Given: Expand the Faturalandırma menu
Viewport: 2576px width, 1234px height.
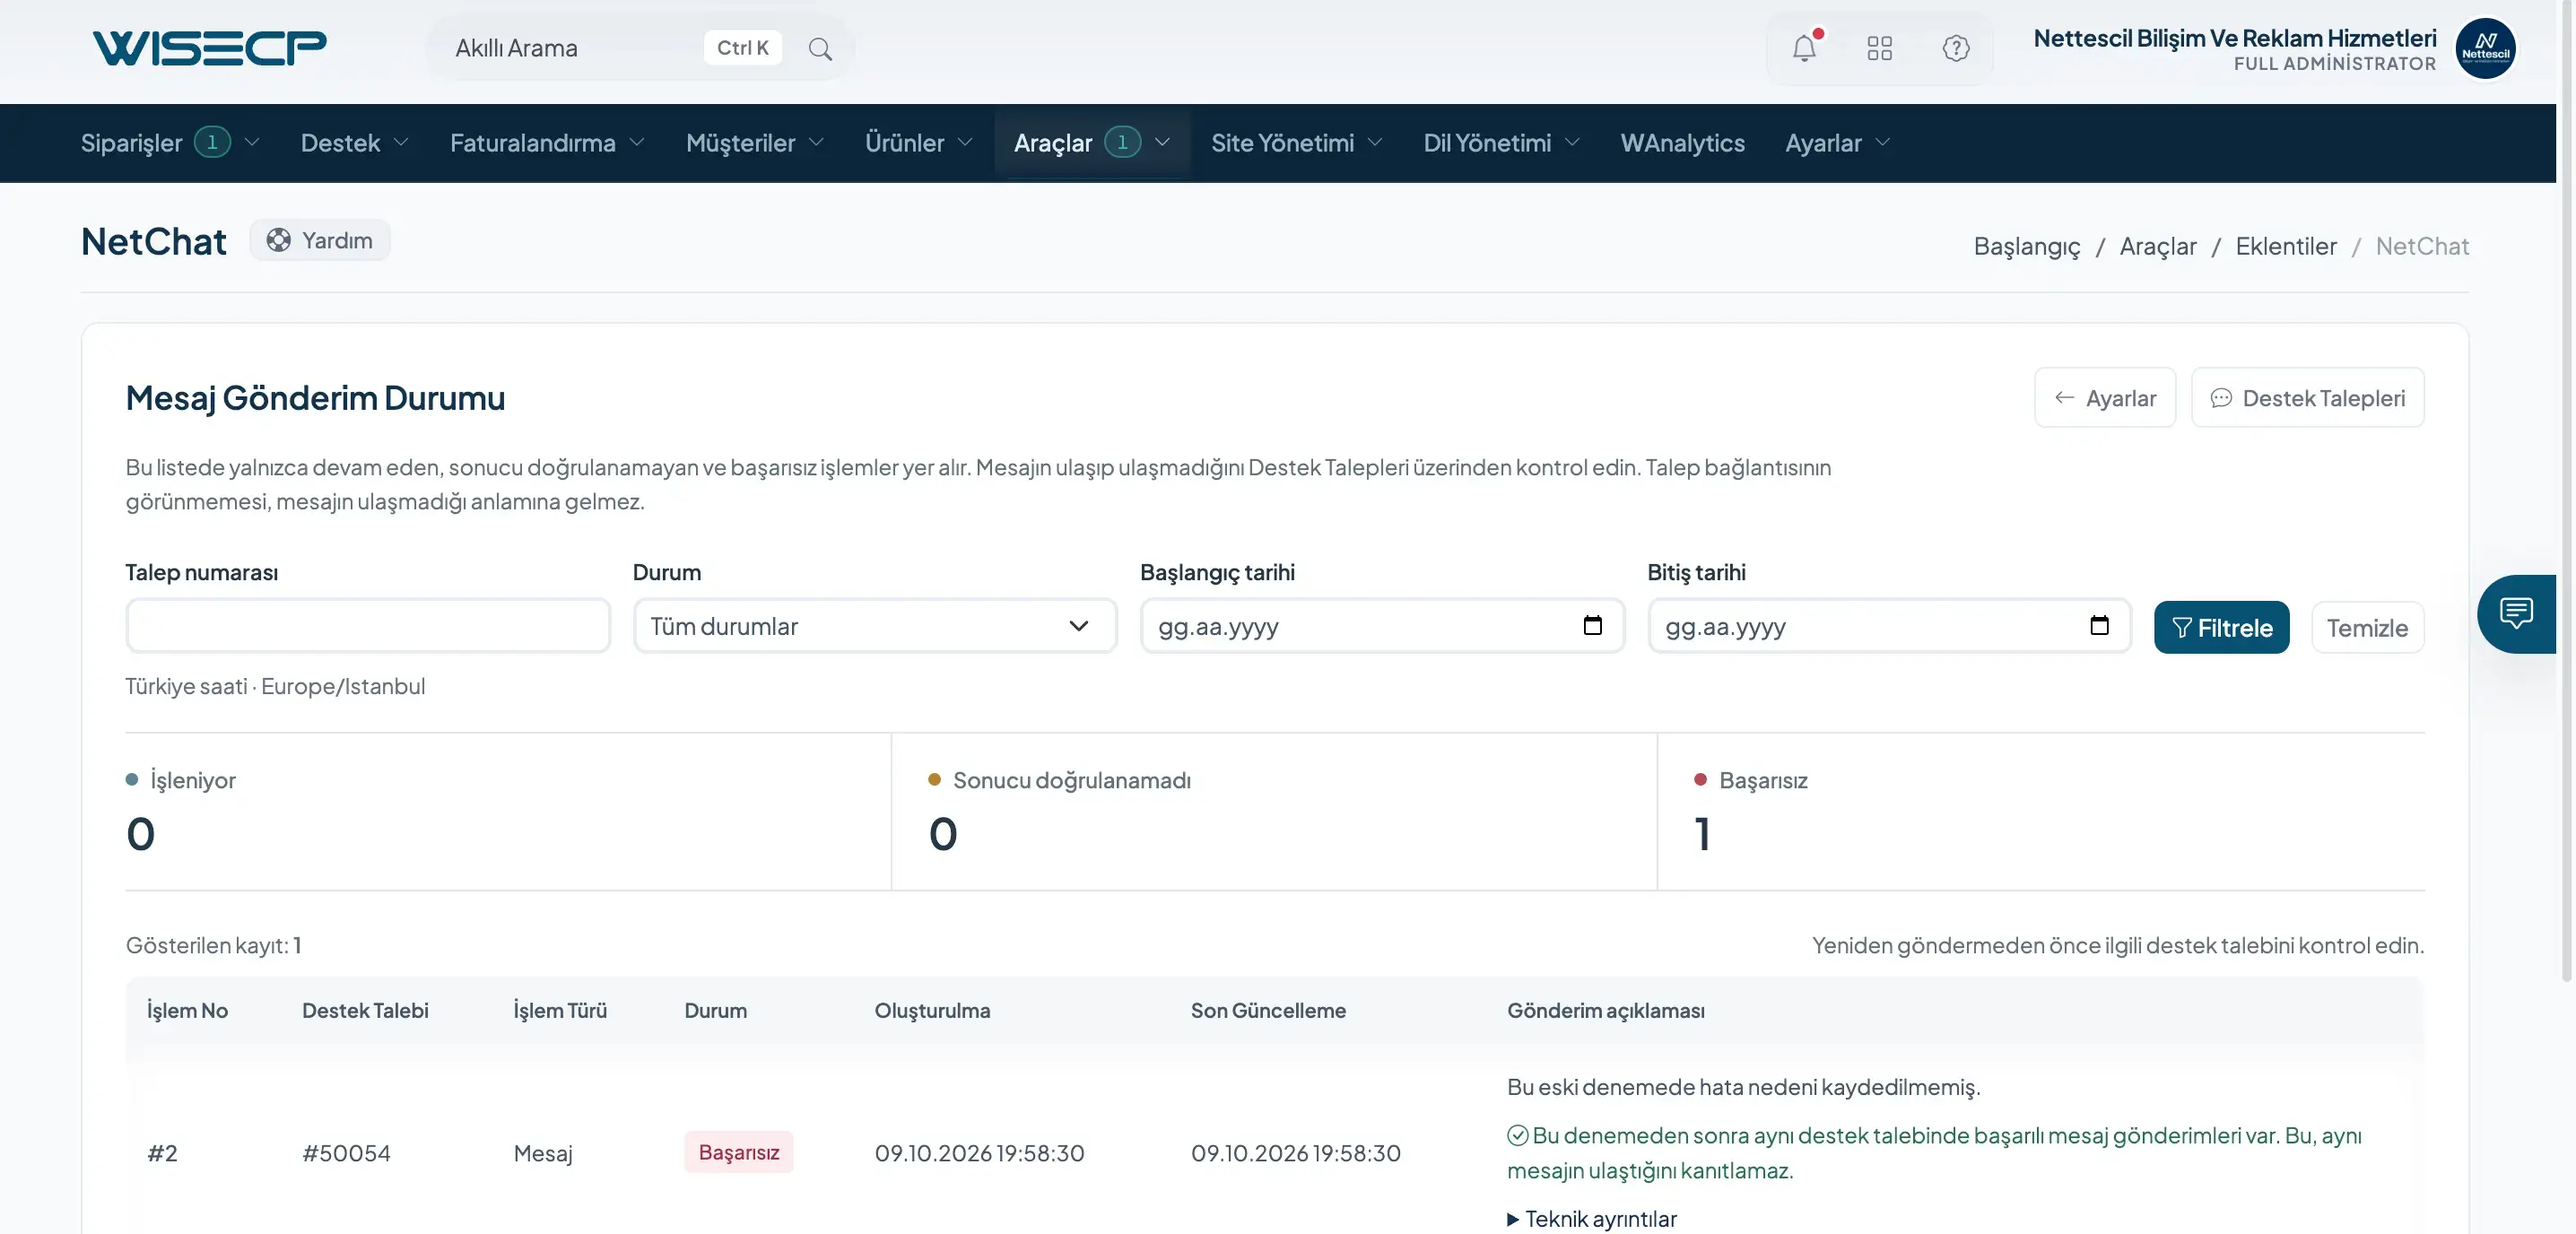Looking at the screenshot, I should click(x=546, y=143).
